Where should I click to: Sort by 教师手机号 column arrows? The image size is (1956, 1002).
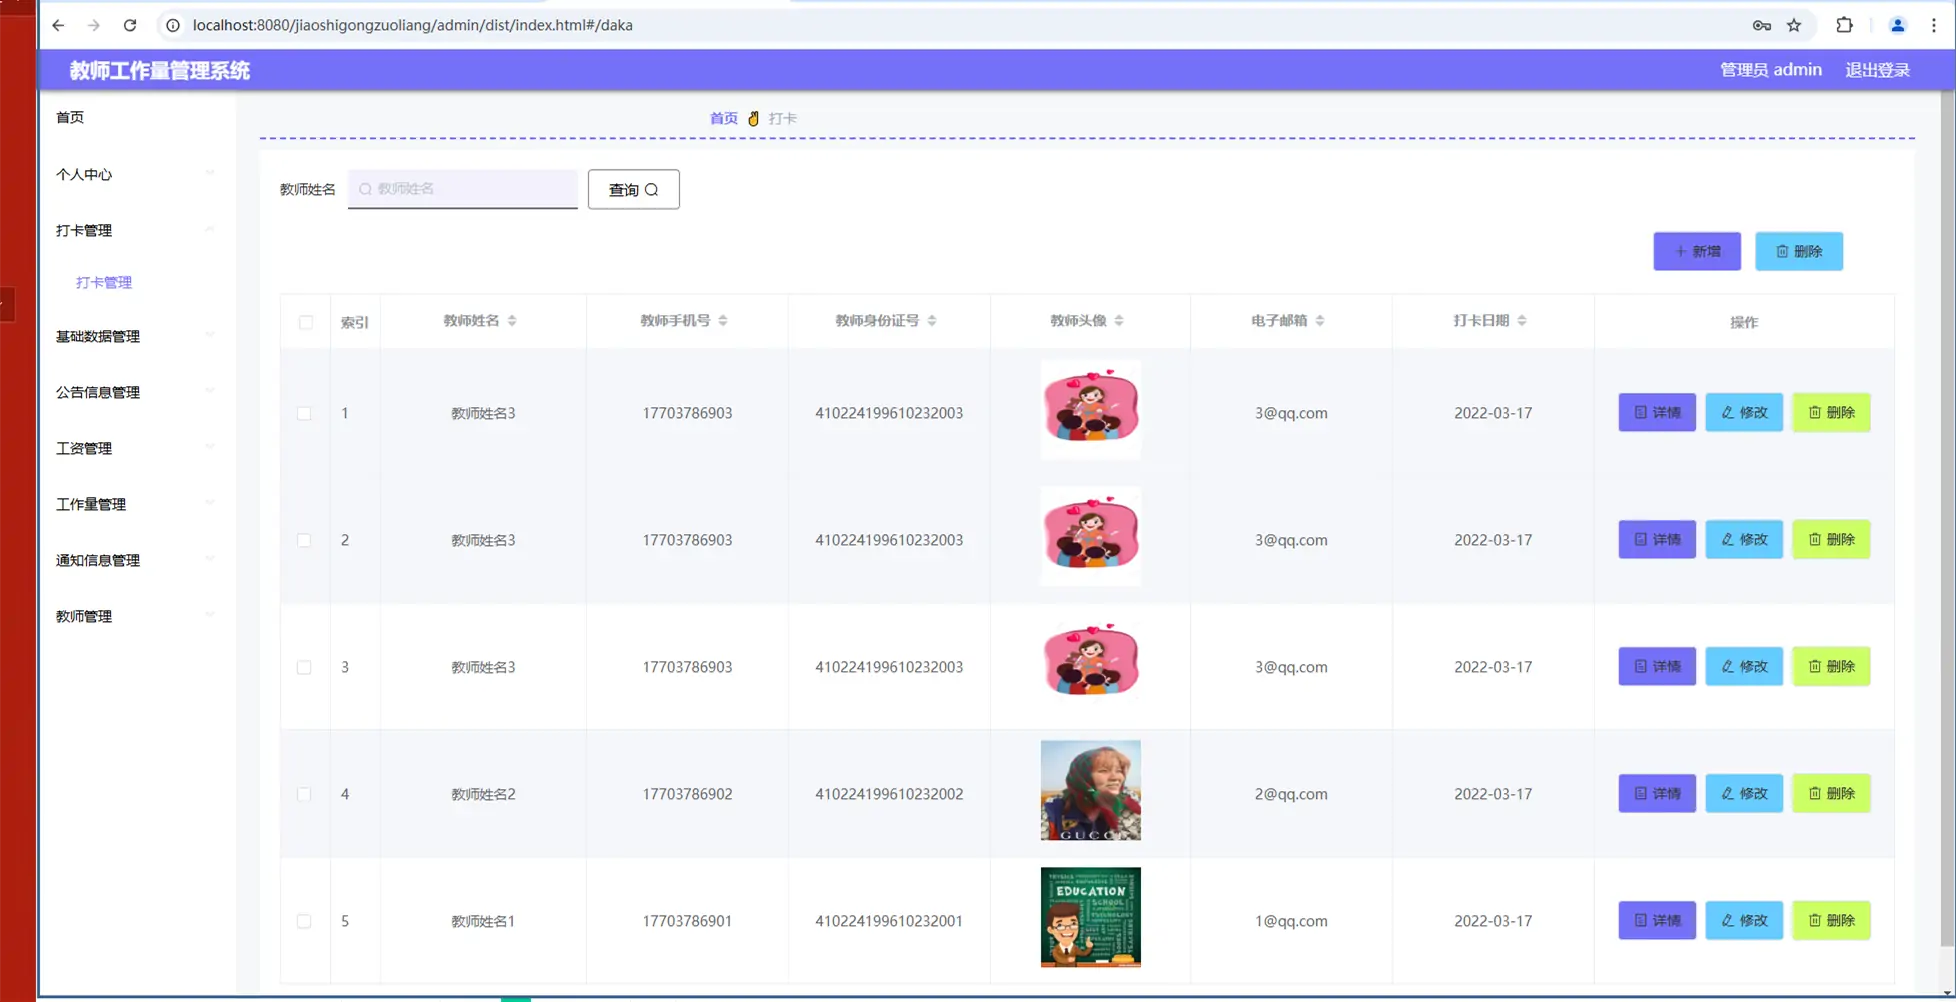[723, 321]
